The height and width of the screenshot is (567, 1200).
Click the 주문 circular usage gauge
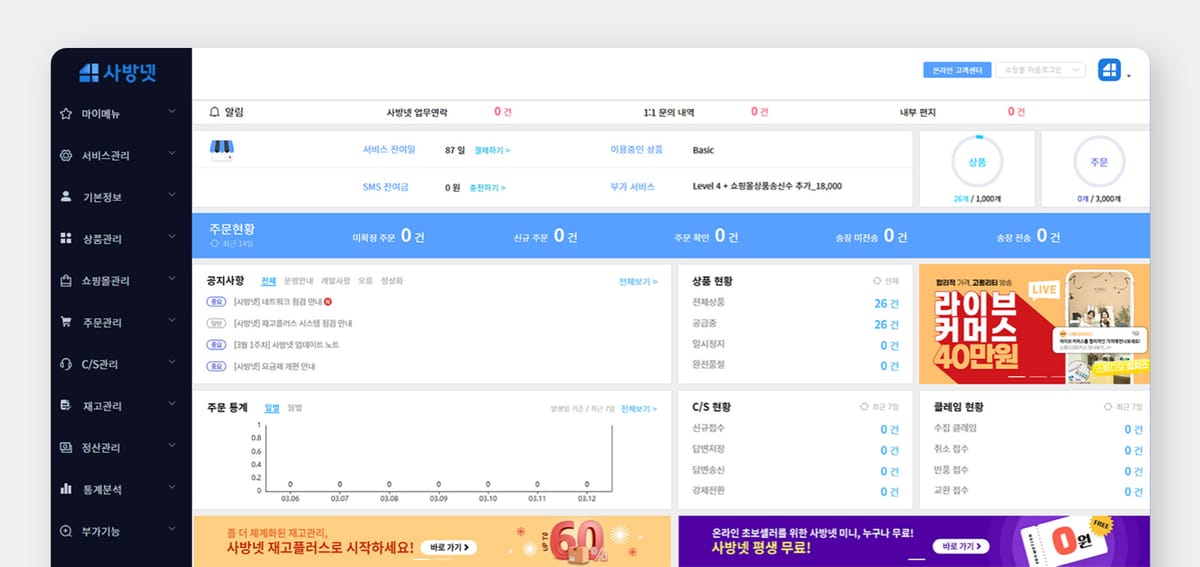[1099, 160]
